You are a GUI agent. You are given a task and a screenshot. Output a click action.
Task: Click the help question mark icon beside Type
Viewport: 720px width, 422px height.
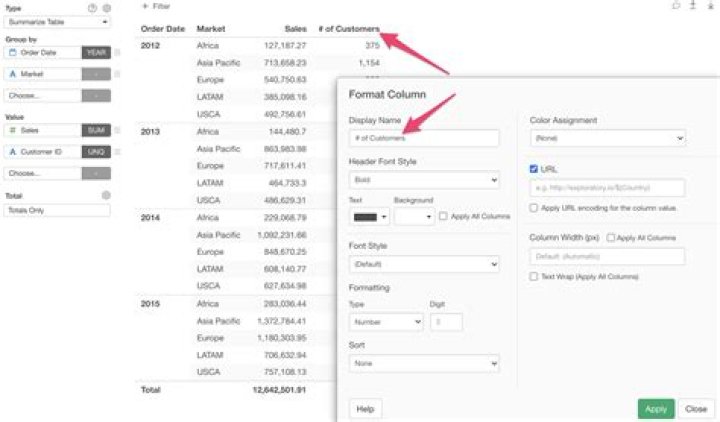click(x=92, y=7)
